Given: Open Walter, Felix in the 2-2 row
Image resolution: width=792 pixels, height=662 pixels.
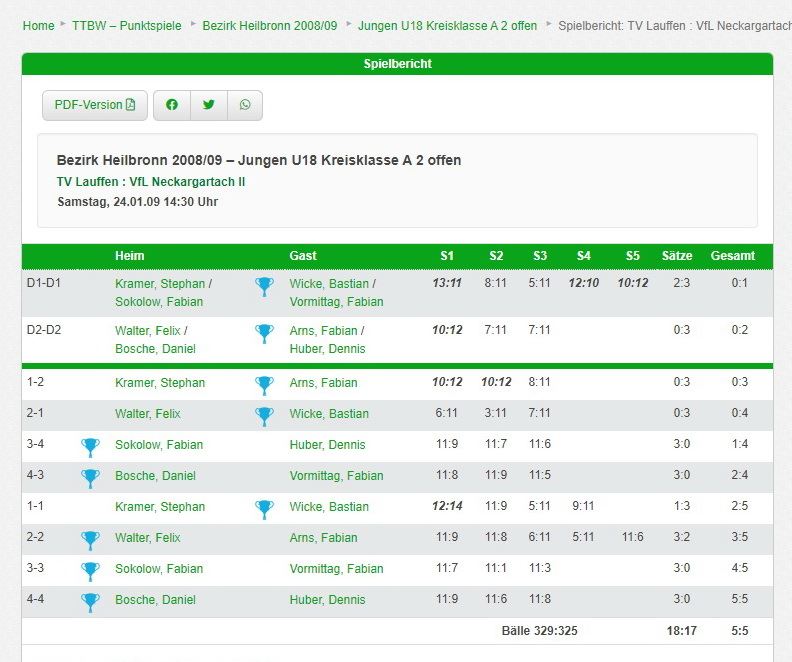Looking at the screenshot, I should [147, 538].
